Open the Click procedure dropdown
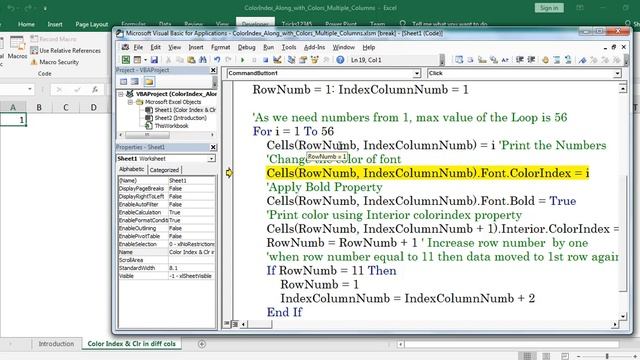640x360 pixels. point(617,73)
